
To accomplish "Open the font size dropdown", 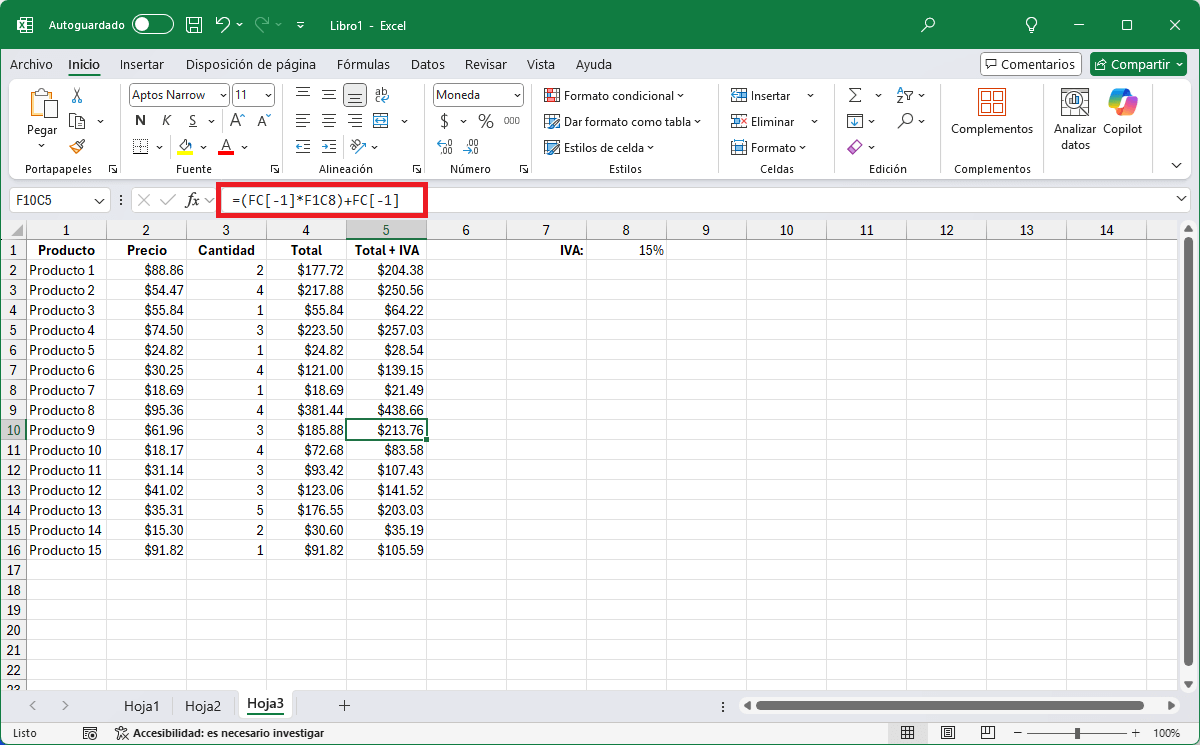I will coord(267,95).
